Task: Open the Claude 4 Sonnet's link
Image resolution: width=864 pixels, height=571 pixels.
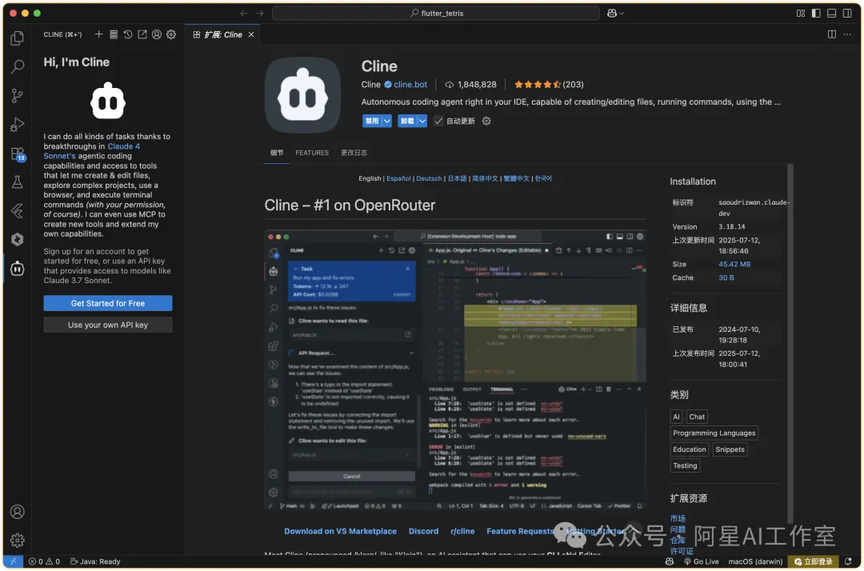Action: (x=91, y=151)
